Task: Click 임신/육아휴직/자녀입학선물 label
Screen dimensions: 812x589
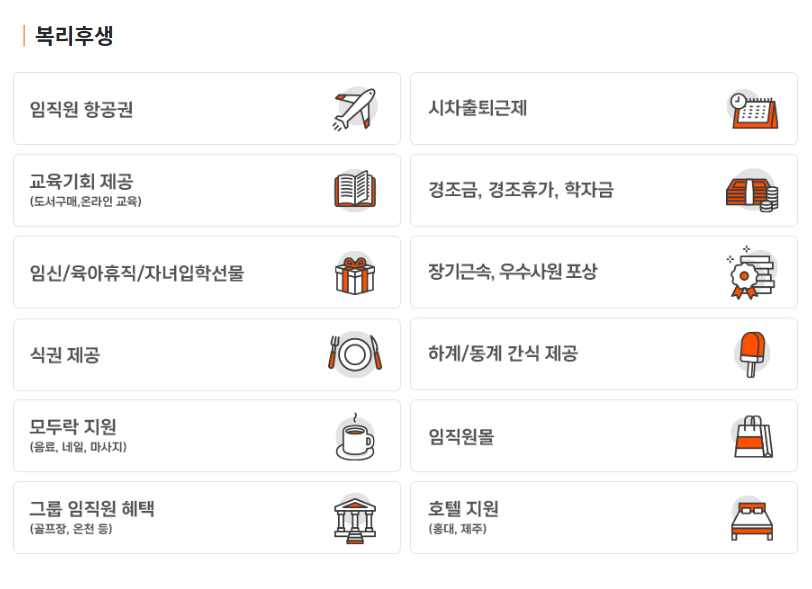Action: pos(137,273)
